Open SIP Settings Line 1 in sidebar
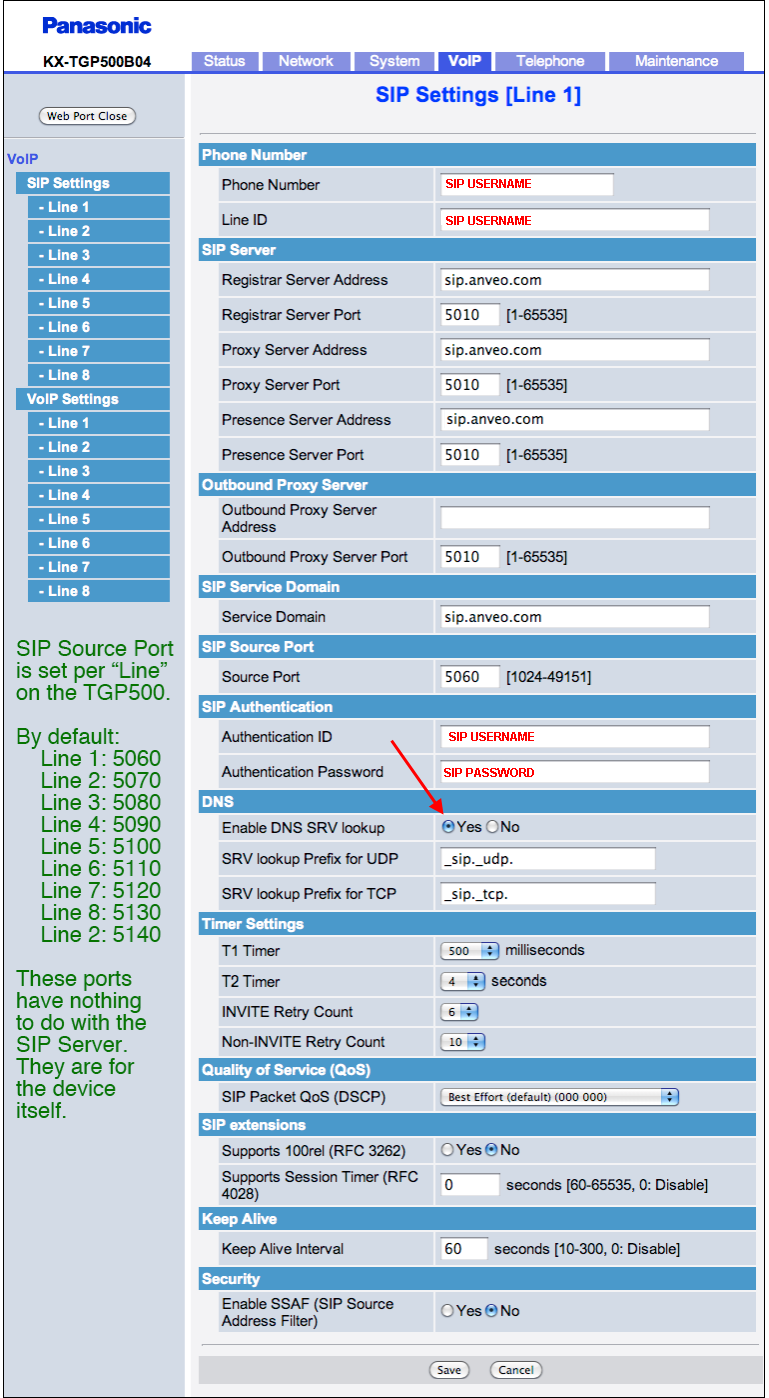The width and height of the screenshot is (769, 1398). (99, 207)
